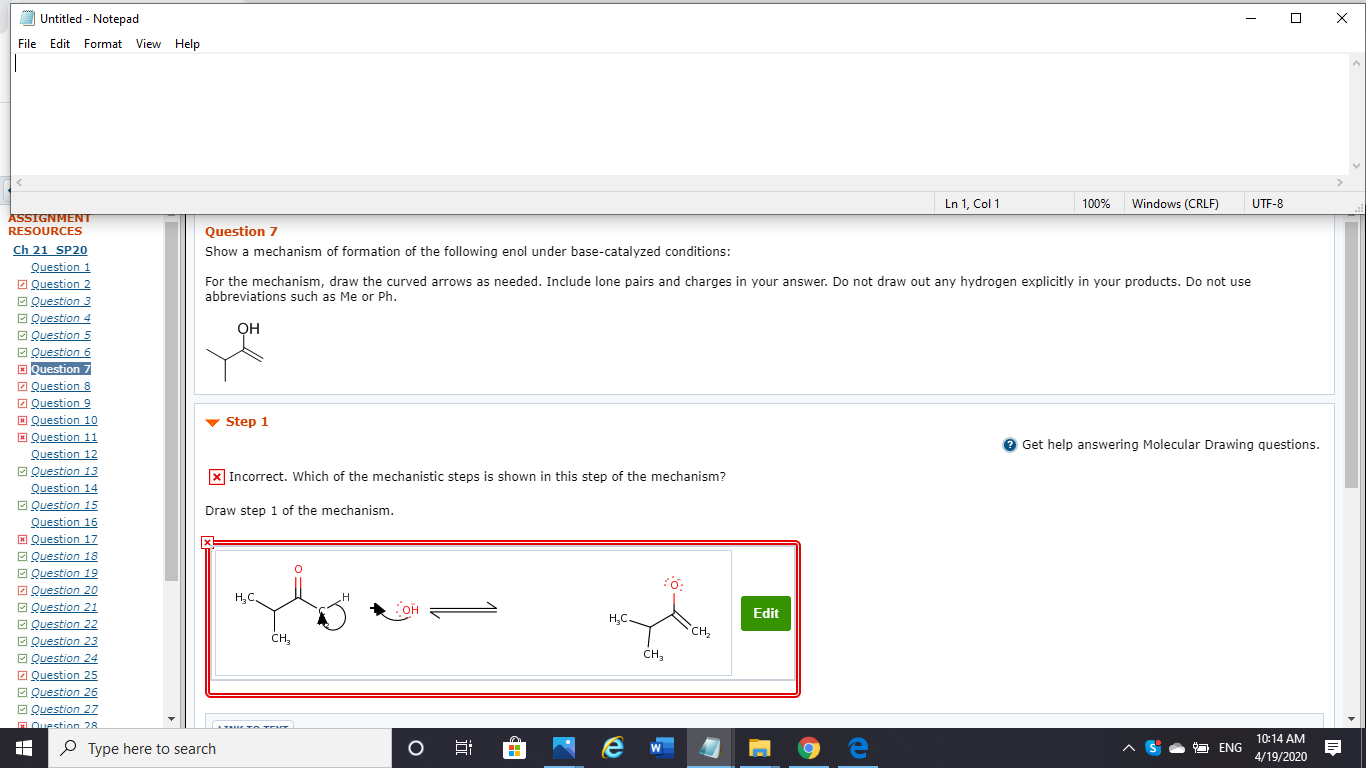The image size is (1366, 768).
Task: Click the Help question mark for Molecular Drawing
Action: [x=1008, y=444]
